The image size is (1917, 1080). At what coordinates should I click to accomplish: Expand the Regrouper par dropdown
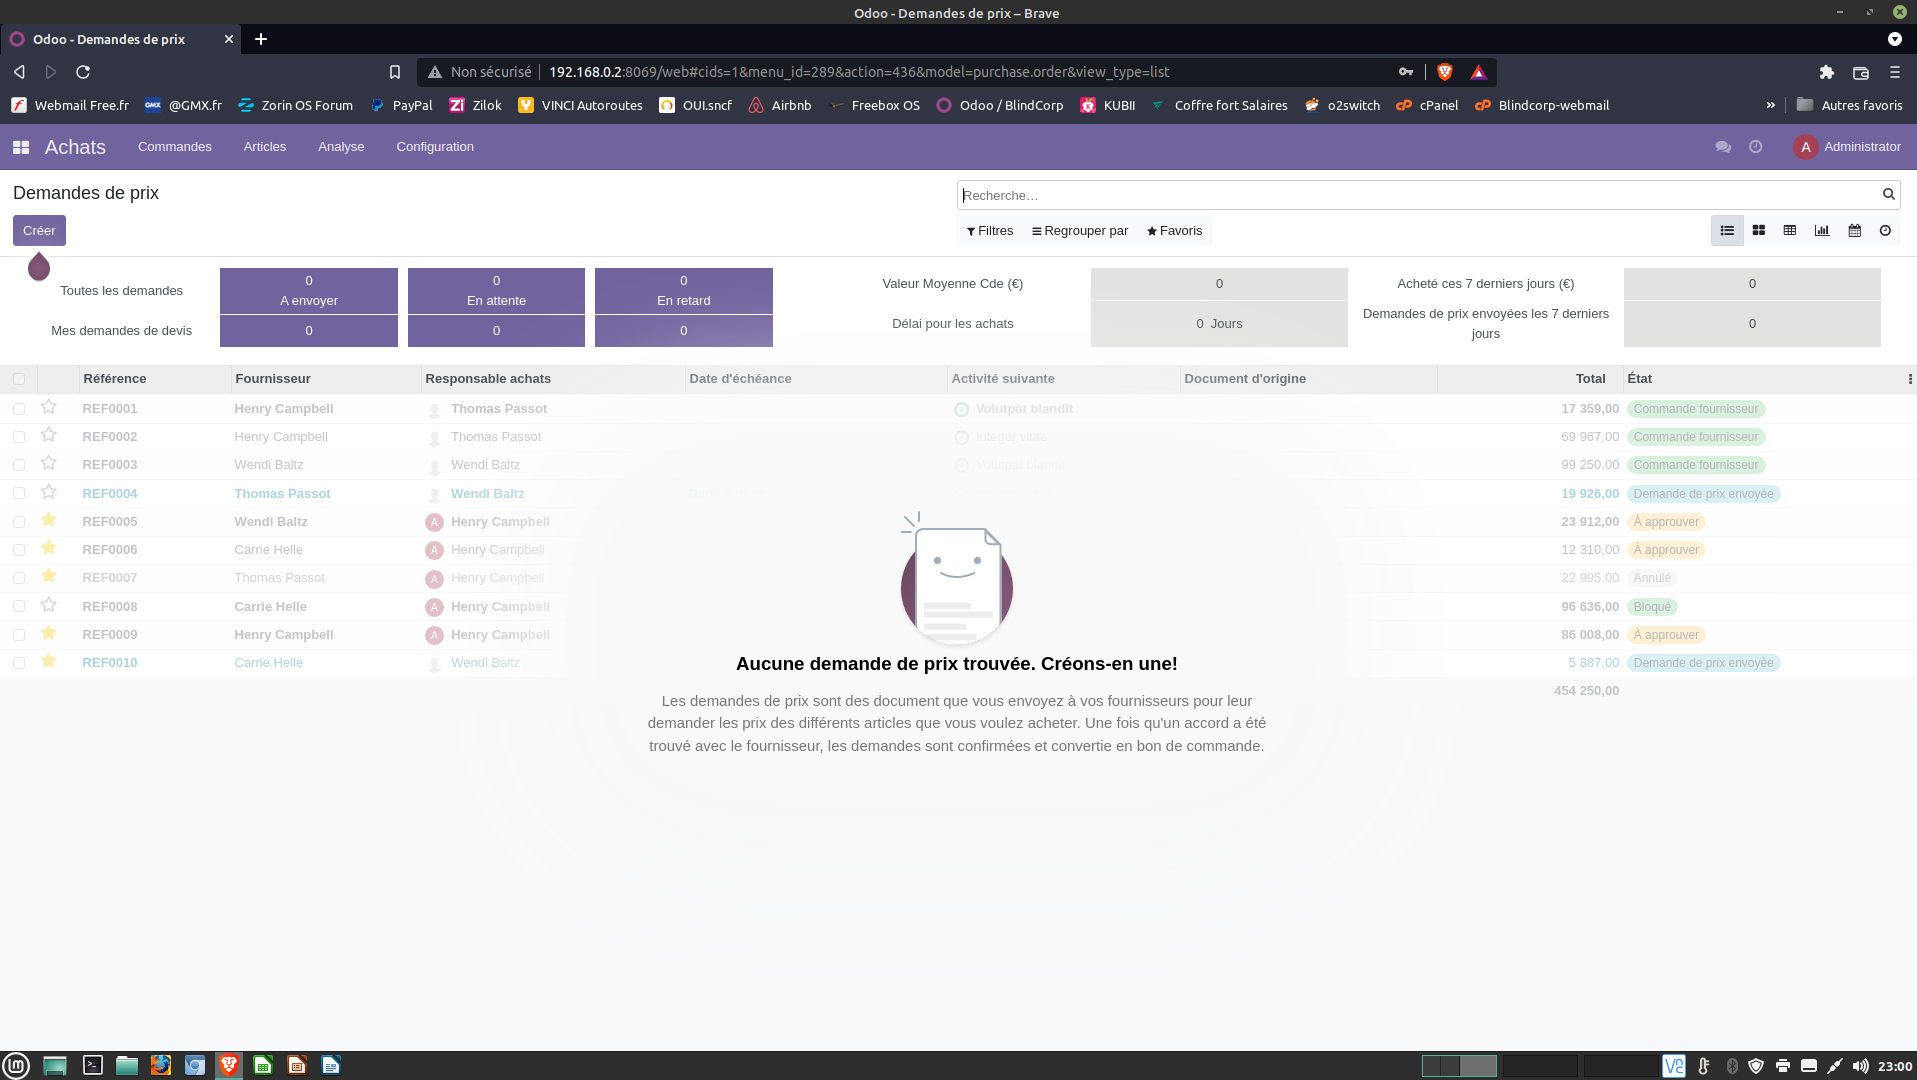point(1079,231)
